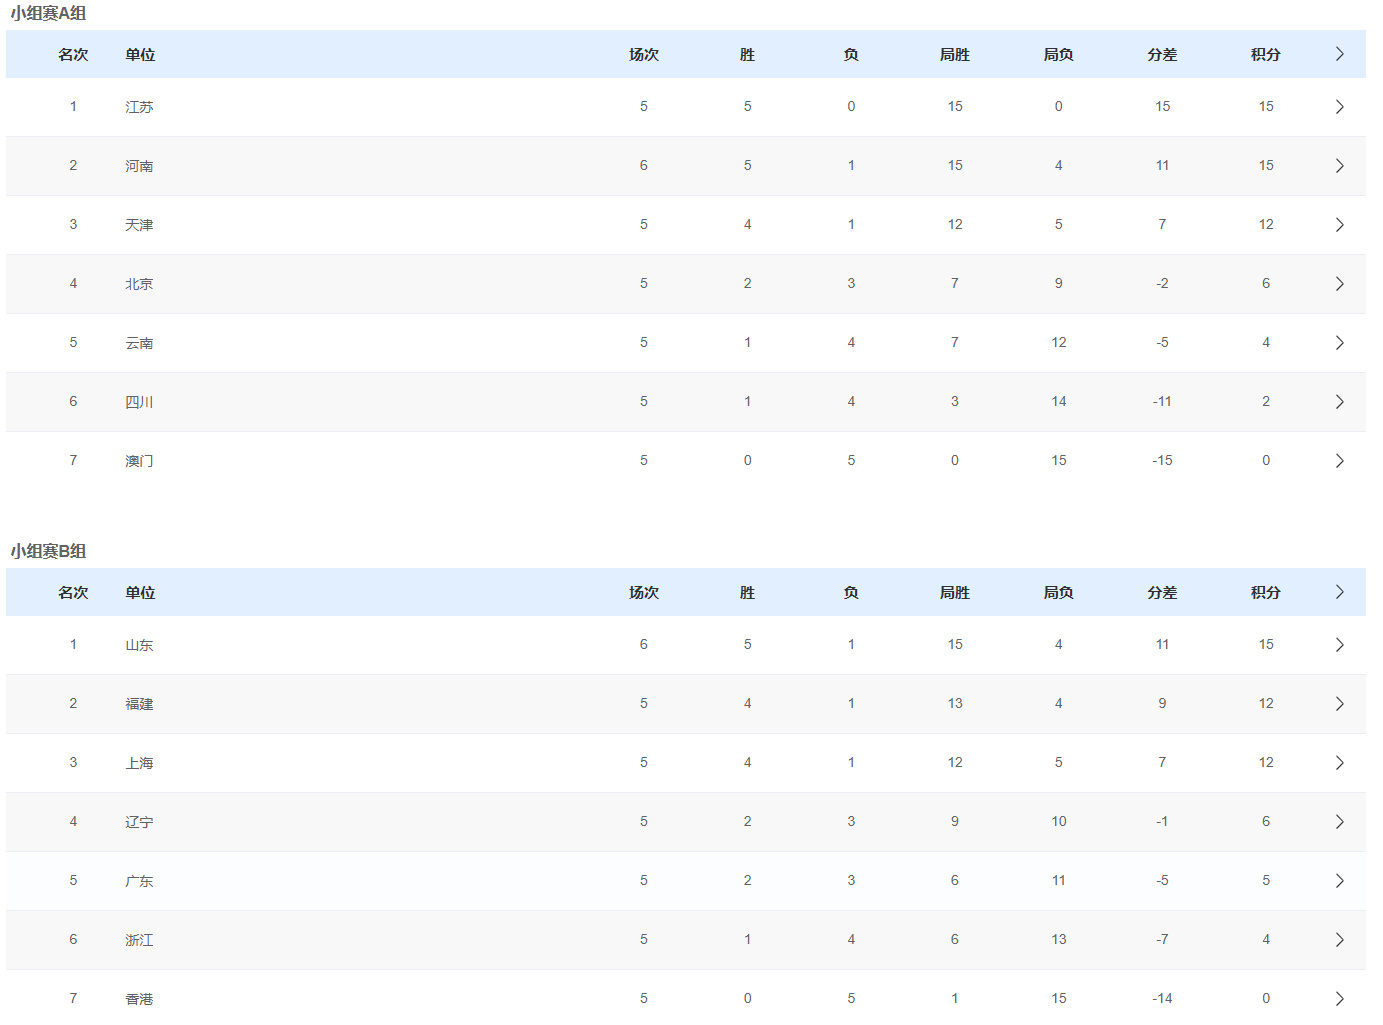Screen dimensions: 1383x1025
Task: Click the 上海 row chevron
Action: pyautogui.click(x=1339, y=763)
